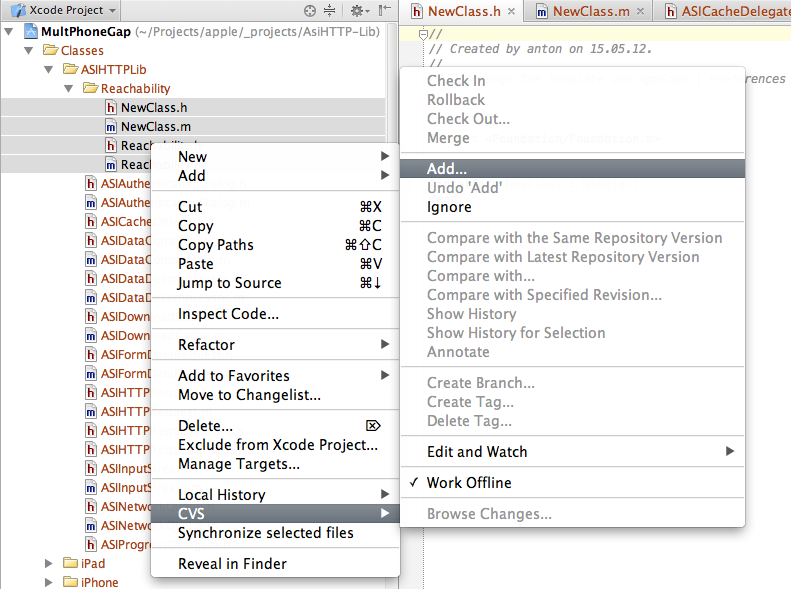Click the NewClass.h file icon in tree
This screenshot has width=791, height=589.
(x=111, y=108)
